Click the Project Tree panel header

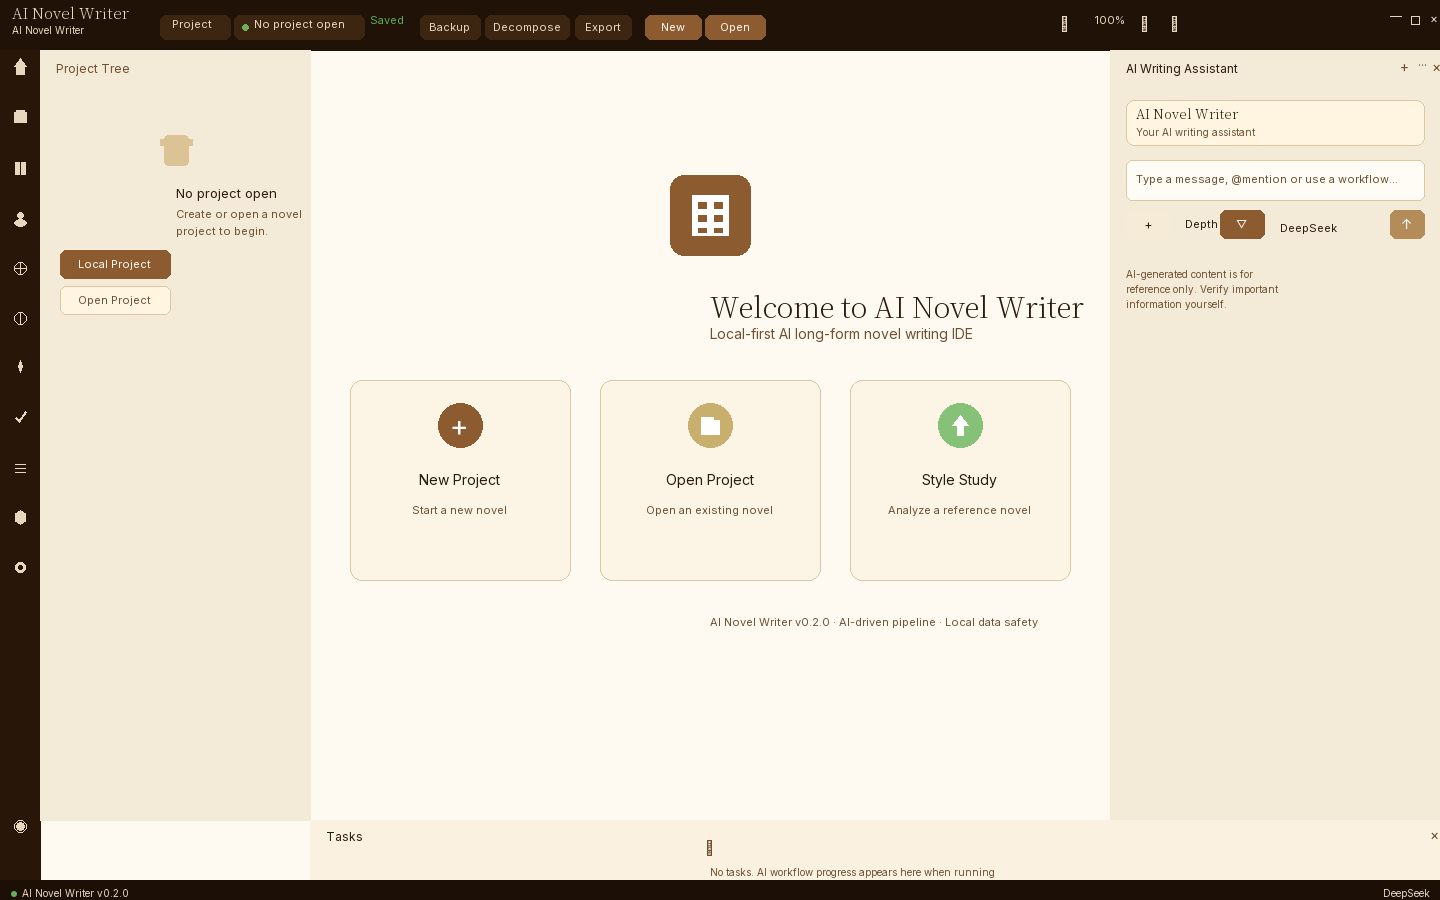(93, 69)
